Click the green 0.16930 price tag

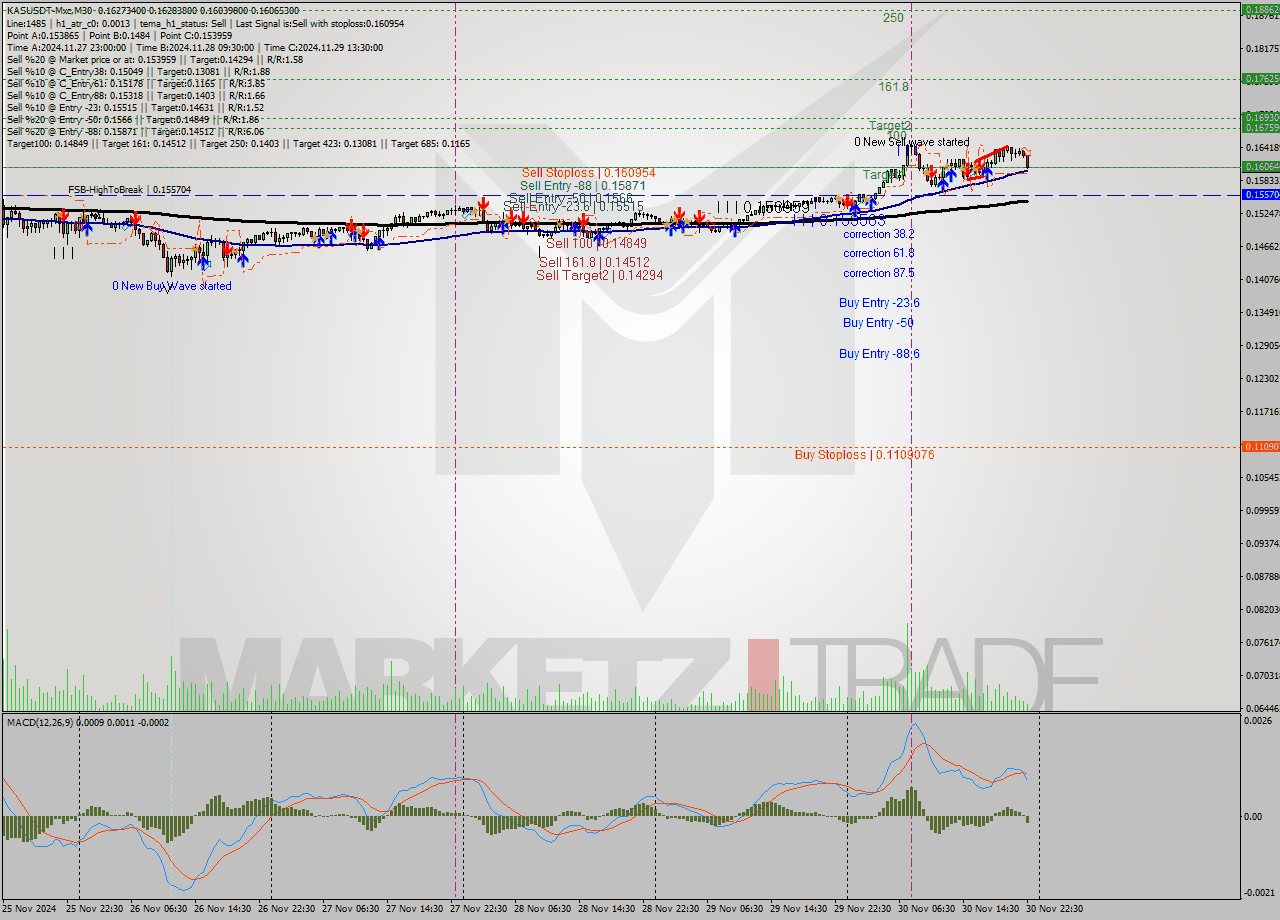tap(1260, 117)
